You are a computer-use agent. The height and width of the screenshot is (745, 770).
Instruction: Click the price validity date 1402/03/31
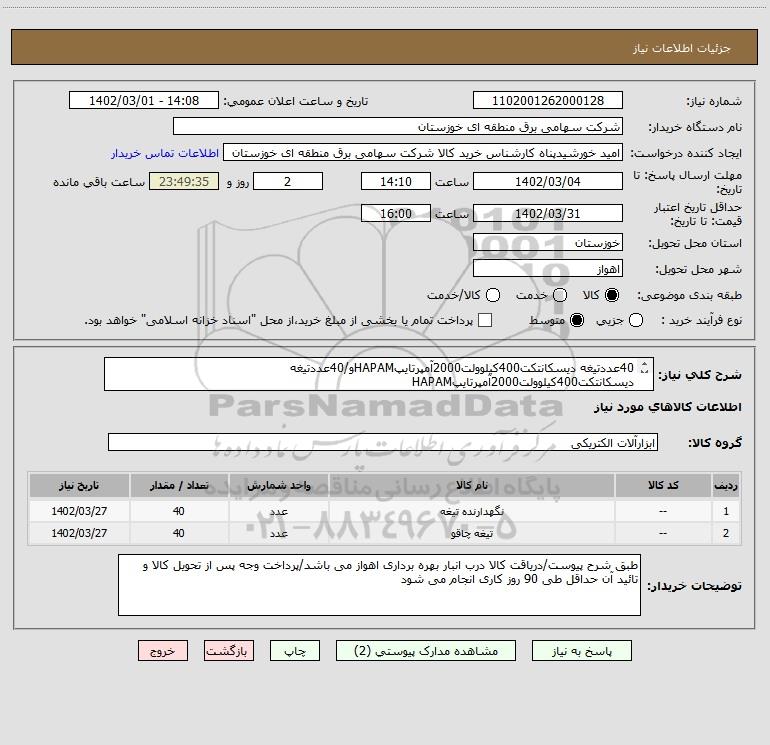click(548, 213)
